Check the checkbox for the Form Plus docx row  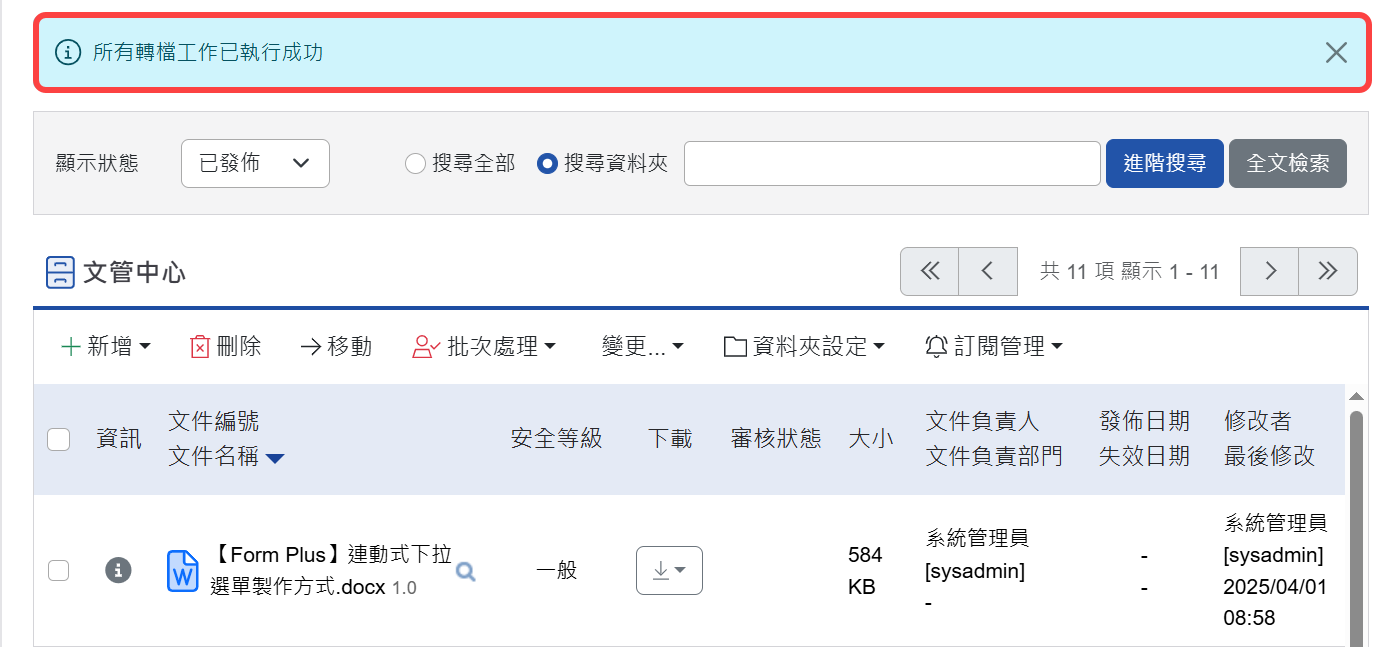coord(59,571)
